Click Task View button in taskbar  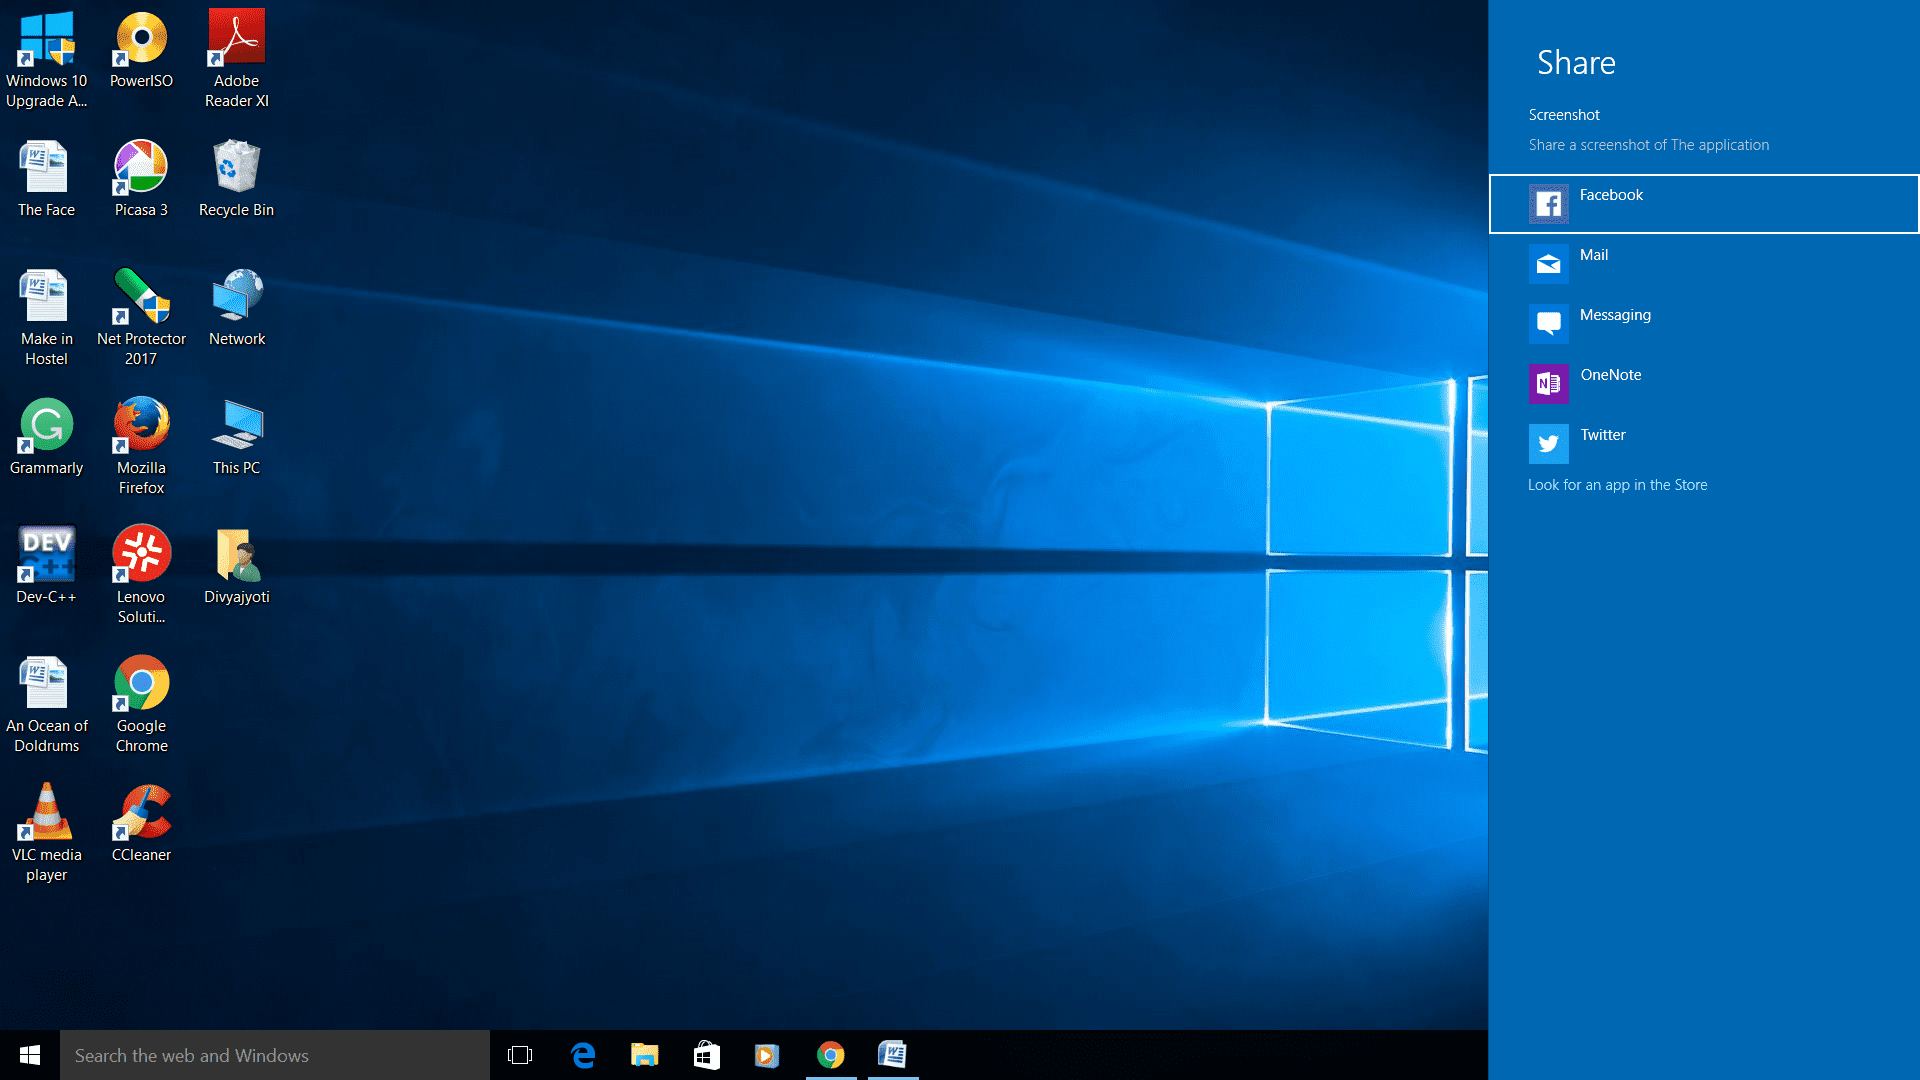coord(521,1055)
